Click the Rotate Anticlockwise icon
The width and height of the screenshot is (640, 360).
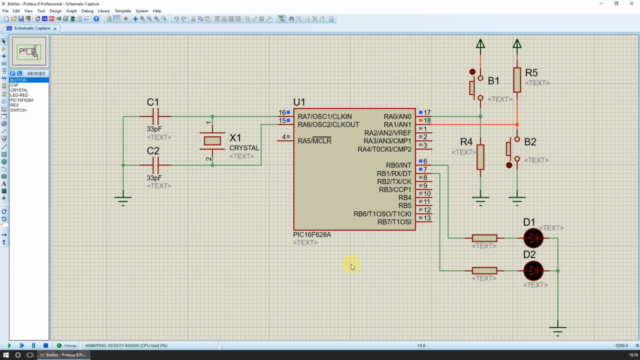[x=4, y=219]
